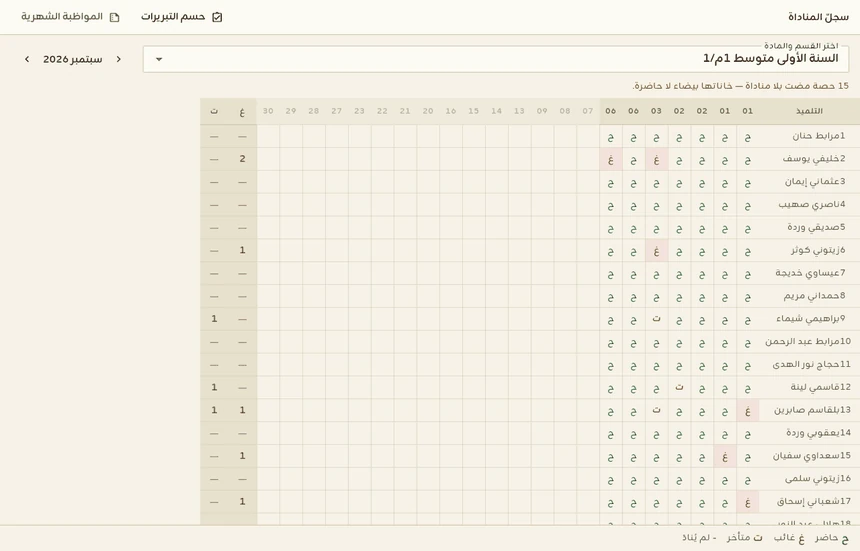Switch to حسم التبريرات tab
This screenshot has height=551, width=860.
click(x=182, y=17)
